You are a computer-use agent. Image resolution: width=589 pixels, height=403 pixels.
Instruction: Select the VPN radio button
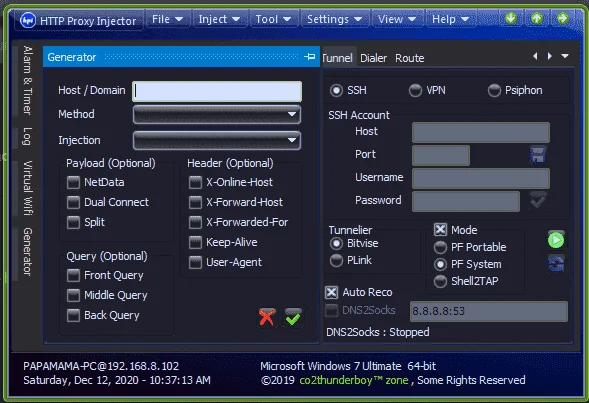pyautogui.click(x=415, y=90)
